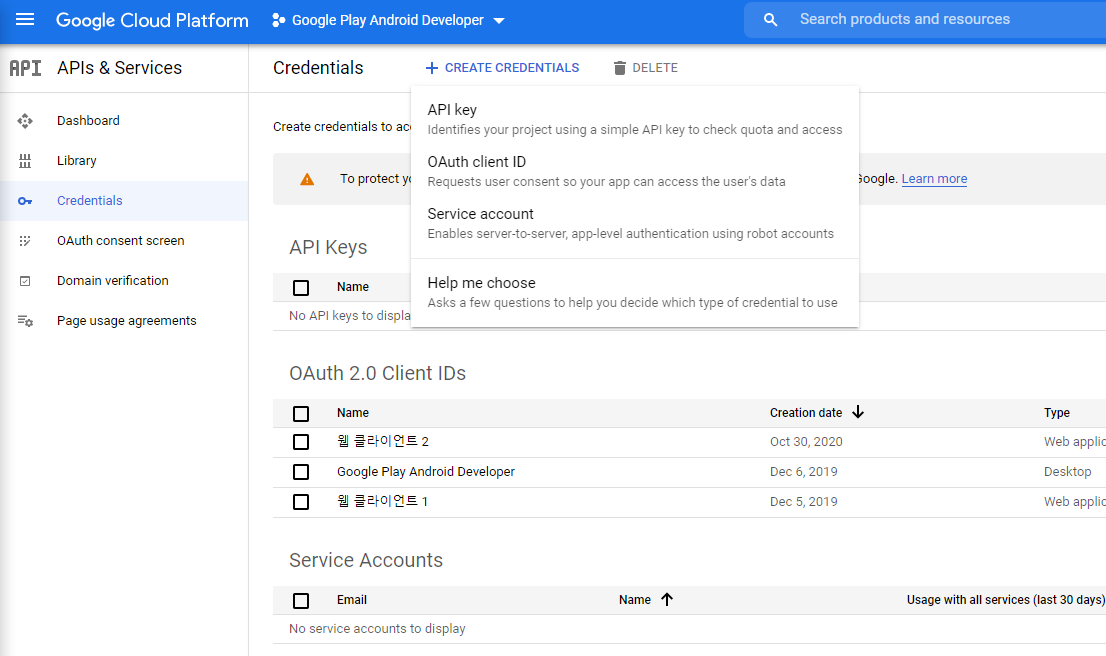Open the Google Play Android Developer project picker
Screen dimensions: 1106x656
coord(388,20)
